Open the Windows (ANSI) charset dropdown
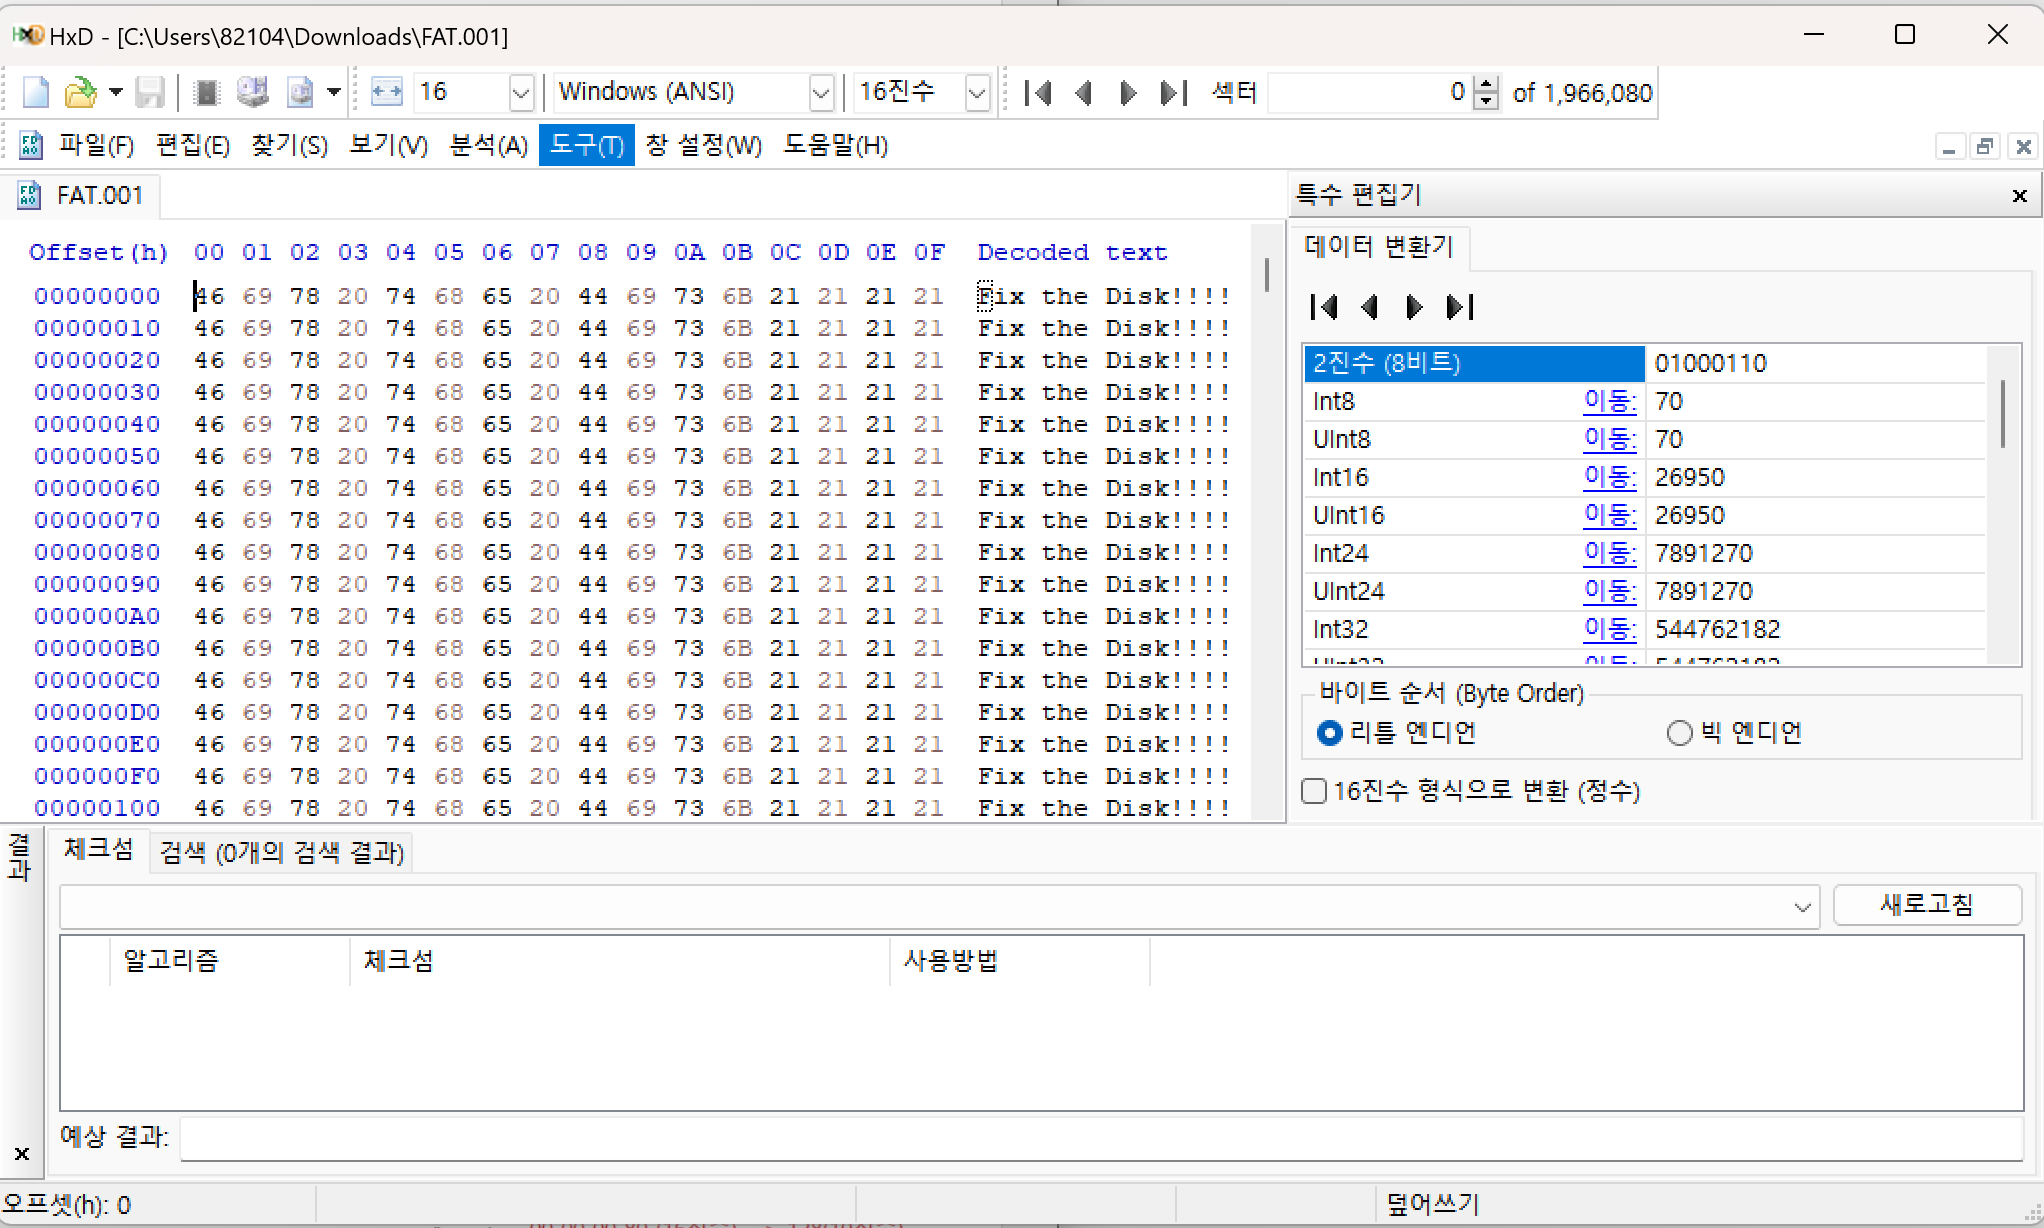Screen dimensions: 2044x1228 (x=820, y=93)
